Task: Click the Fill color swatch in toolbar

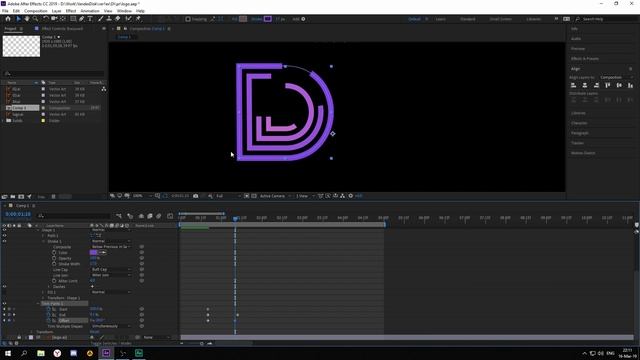Action: click(243, 19)
